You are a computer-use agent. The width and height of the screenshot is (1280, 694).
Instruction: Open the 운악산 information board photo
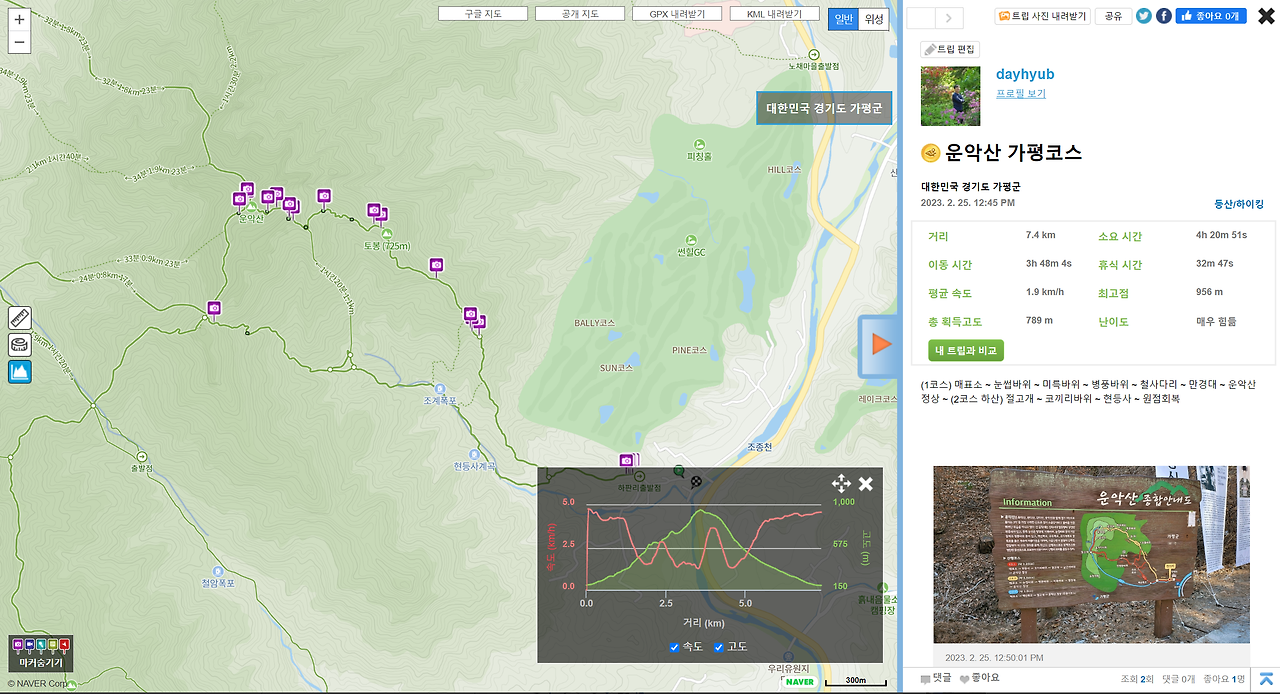click(1091, 554)
